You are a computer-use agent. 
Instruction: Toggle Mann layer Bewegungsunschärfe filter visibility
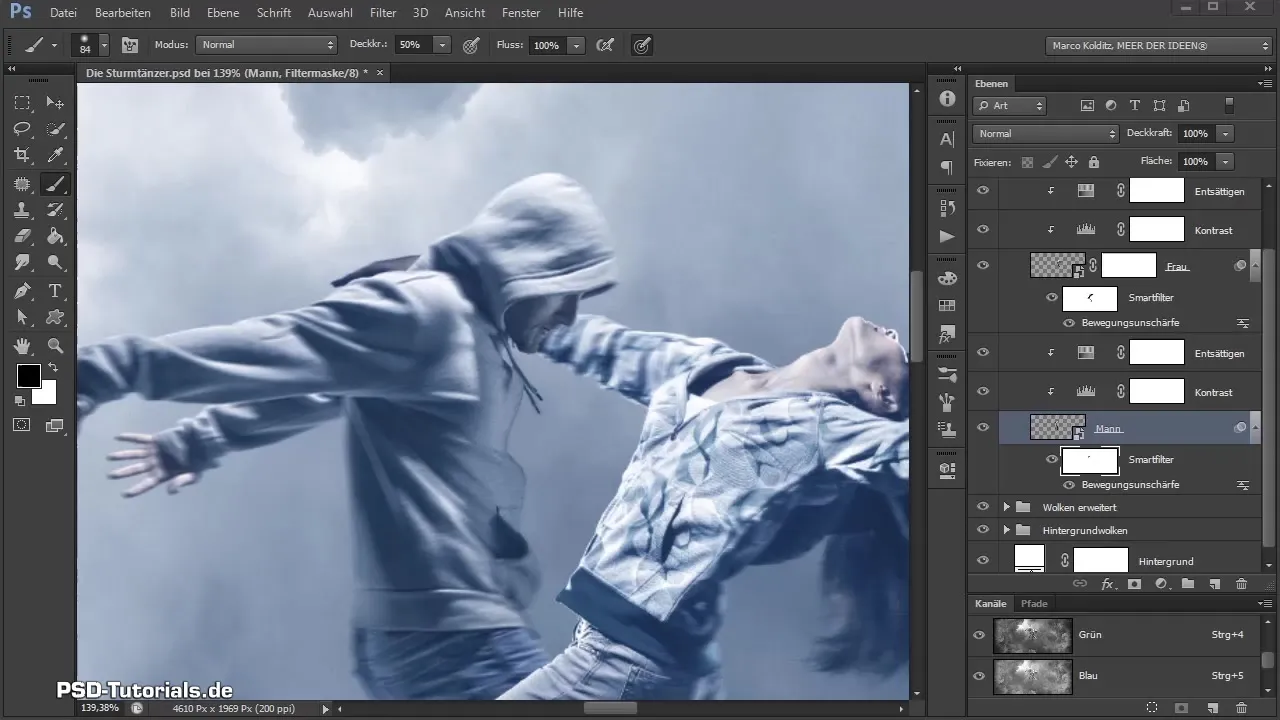pos(1069,485)
